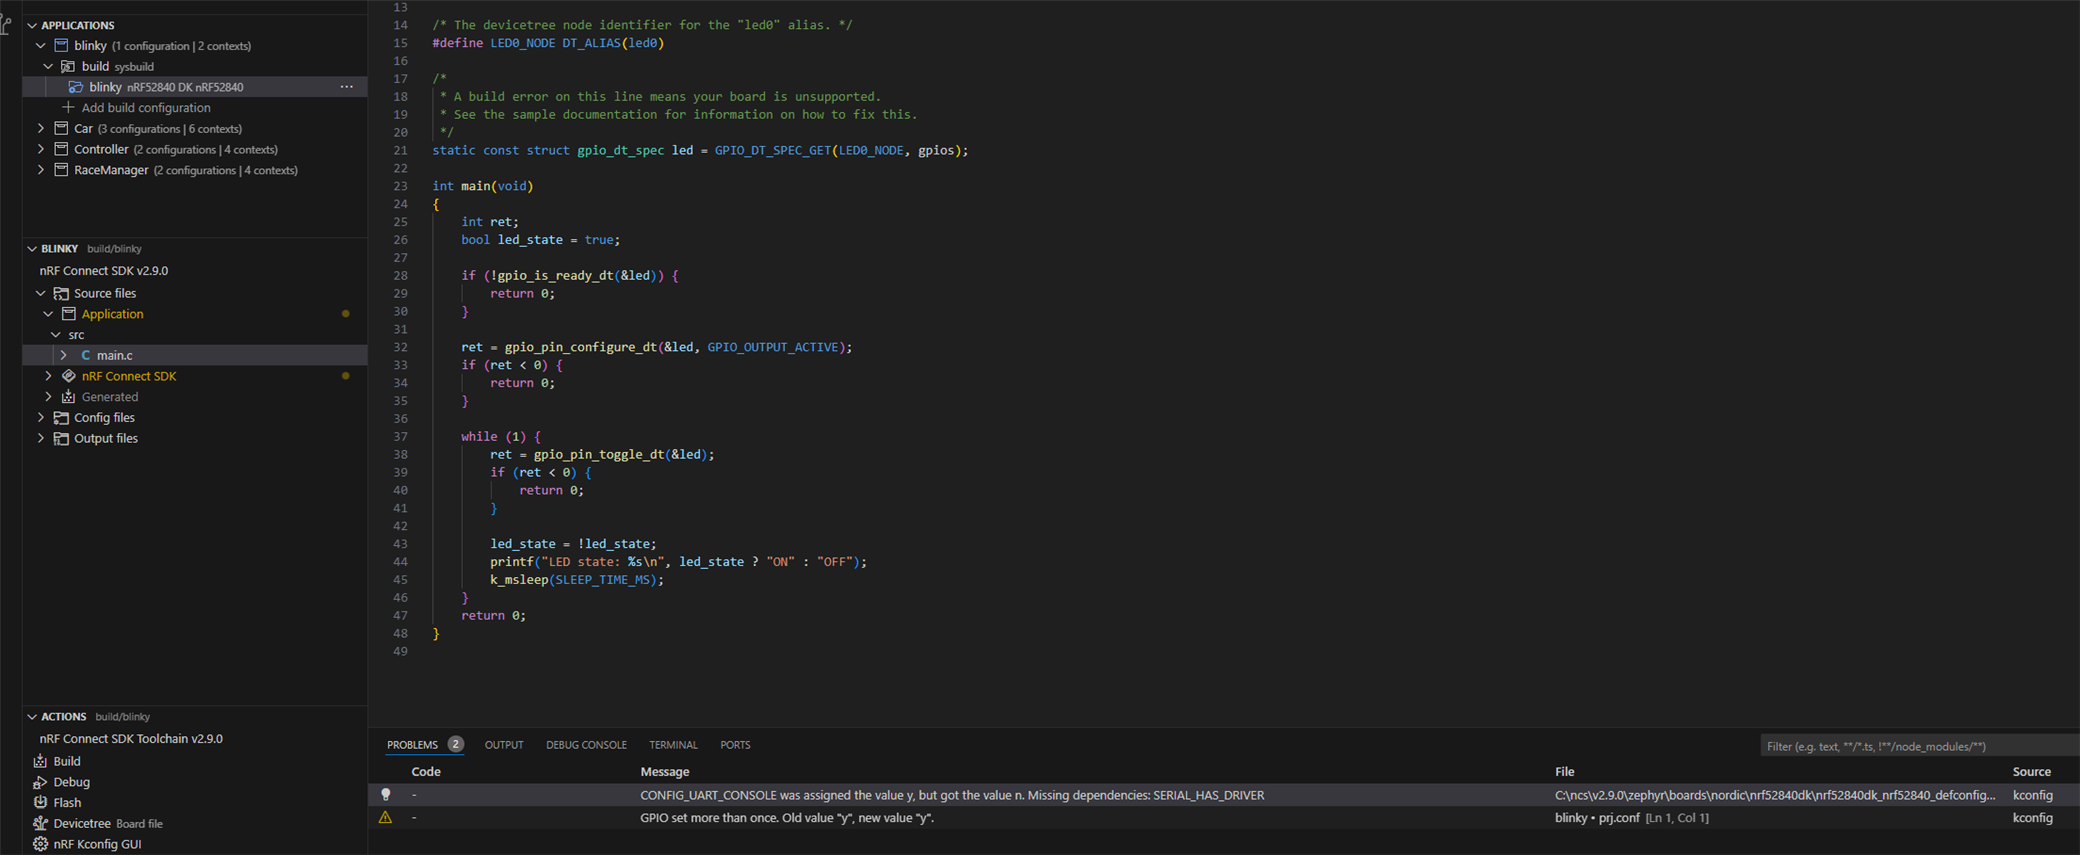Select the blinky nRF52840 DK build row
The image size is (2080, 855).
pyautogui.click(x=195, y=87)
